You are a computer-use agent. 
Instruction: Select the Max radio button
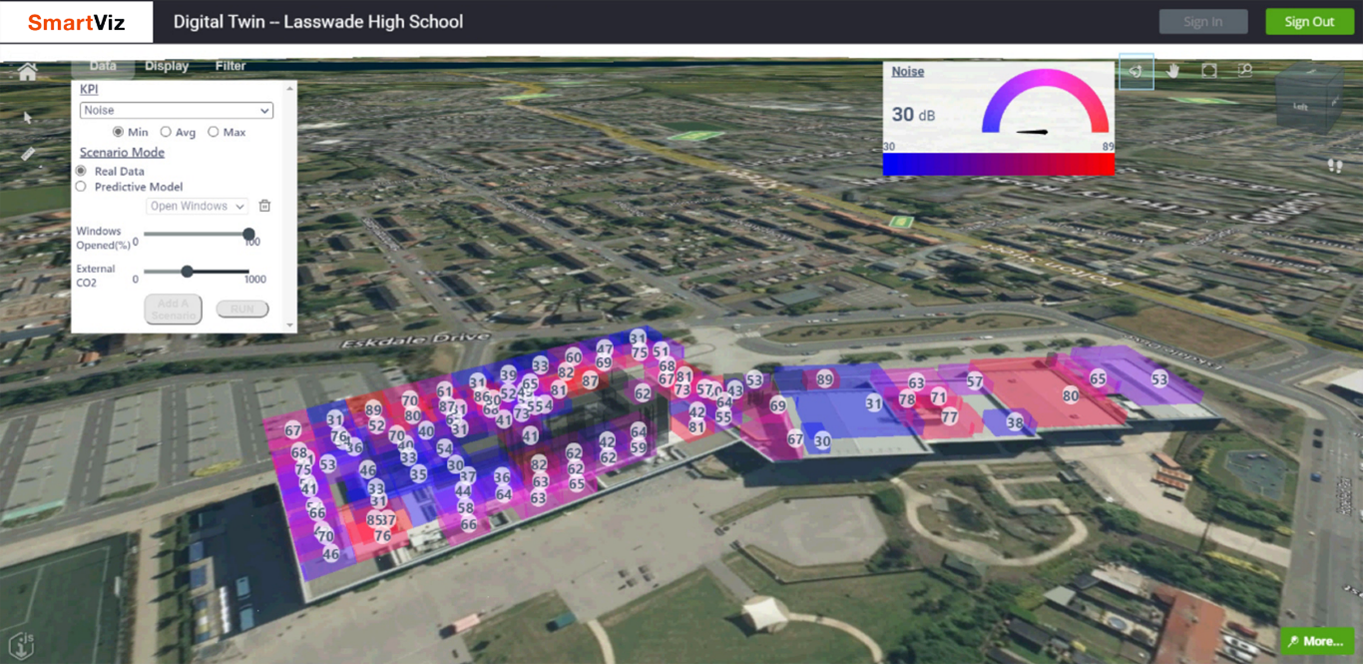(213, 131)
